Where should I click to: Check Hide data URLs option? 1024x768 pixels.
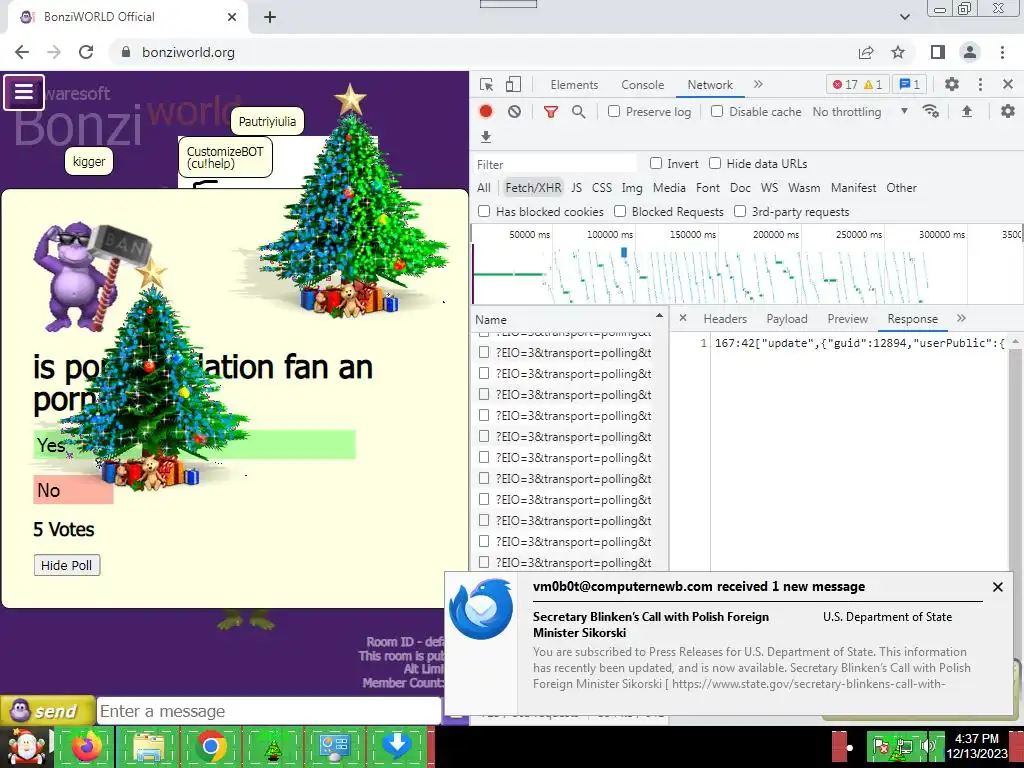pyautogui.click(x=715, y=163)
